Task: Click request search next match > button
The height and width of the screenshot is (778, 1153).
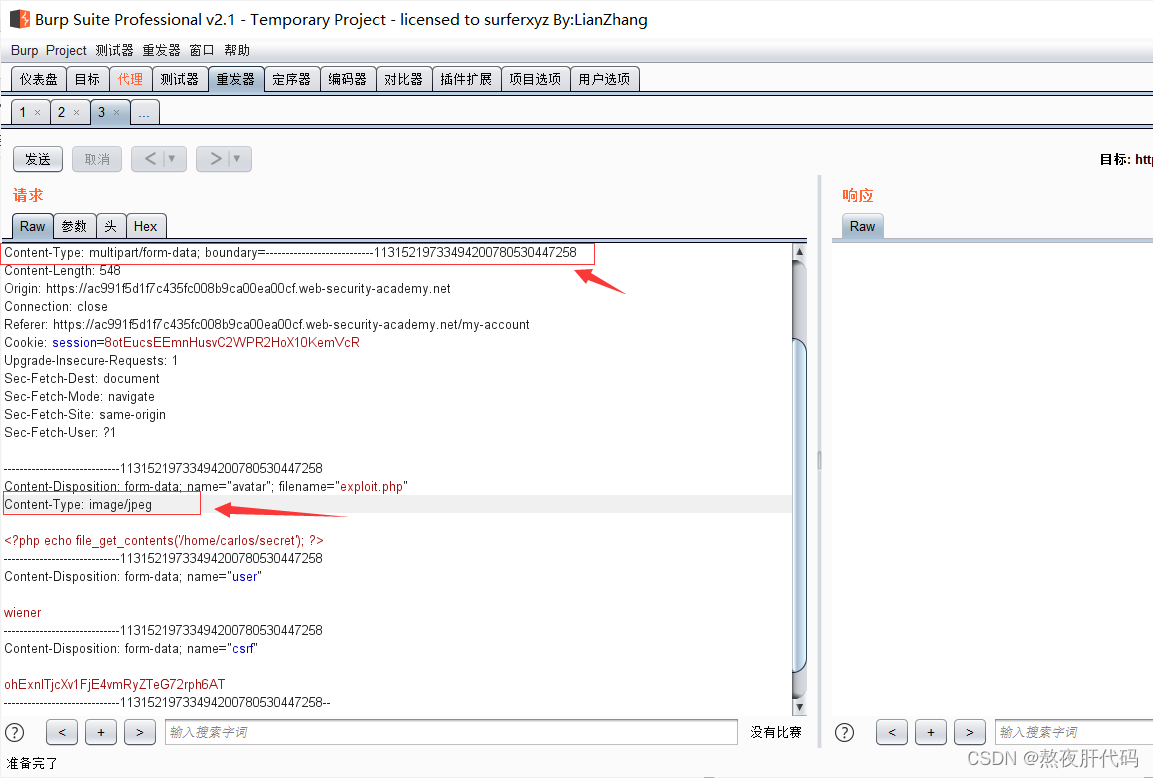Action: point(140,732)
